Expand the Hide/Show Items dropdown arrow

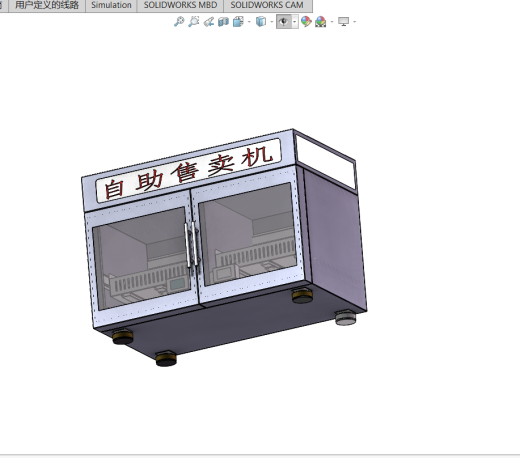pos(295,22)
